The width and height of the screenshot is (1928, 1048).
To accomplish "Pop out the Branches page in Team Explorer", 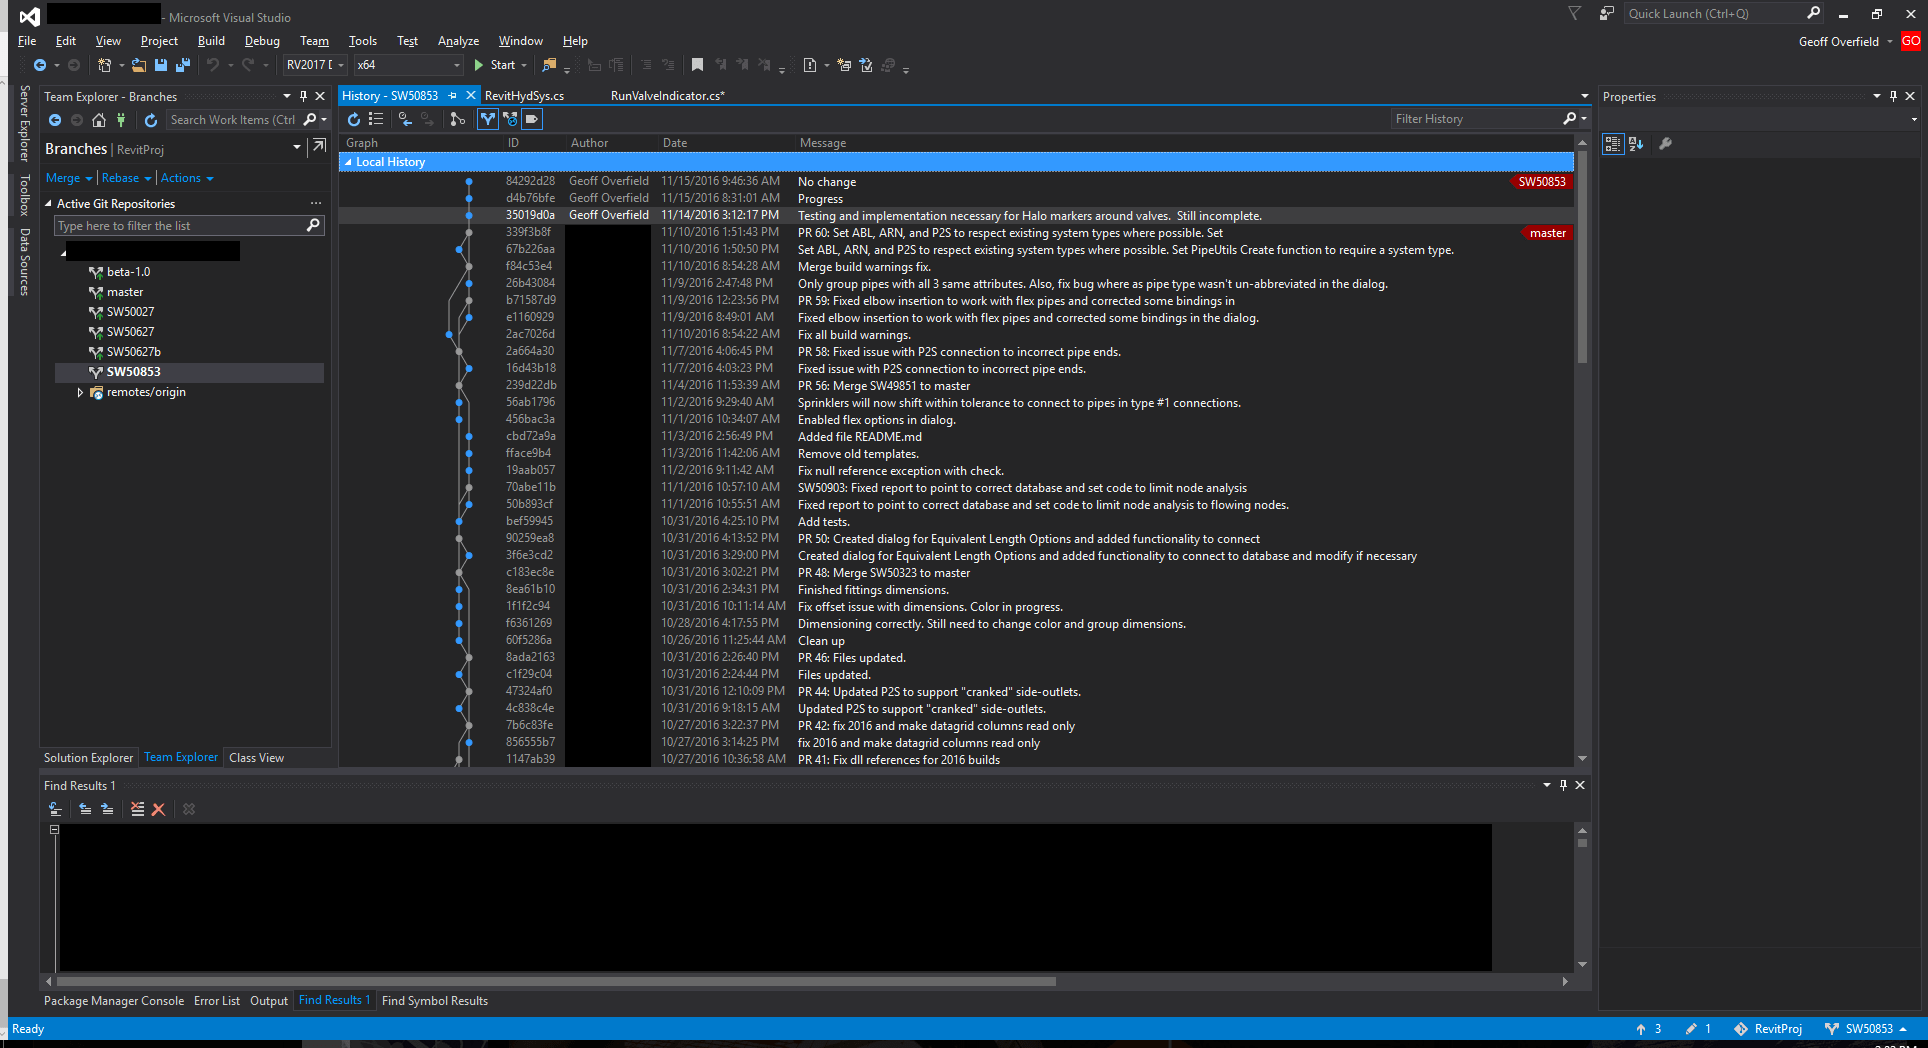I will [319, 146].
